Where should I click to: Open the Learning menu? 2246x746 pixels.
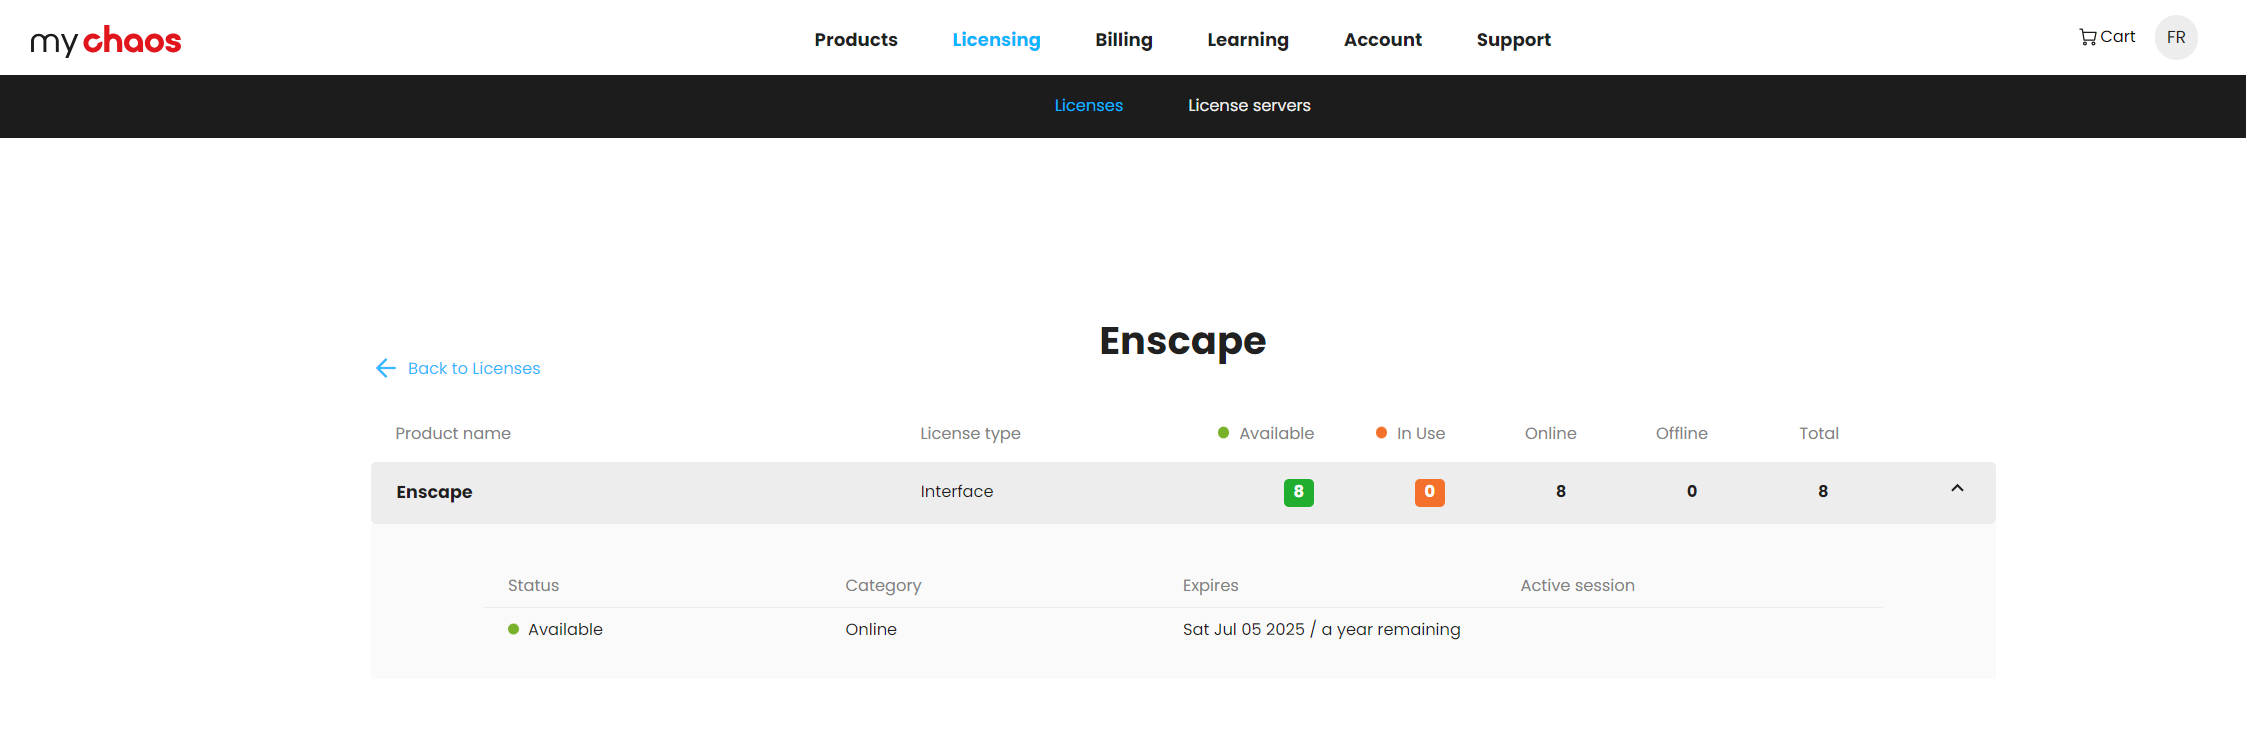pos(1248,40)
